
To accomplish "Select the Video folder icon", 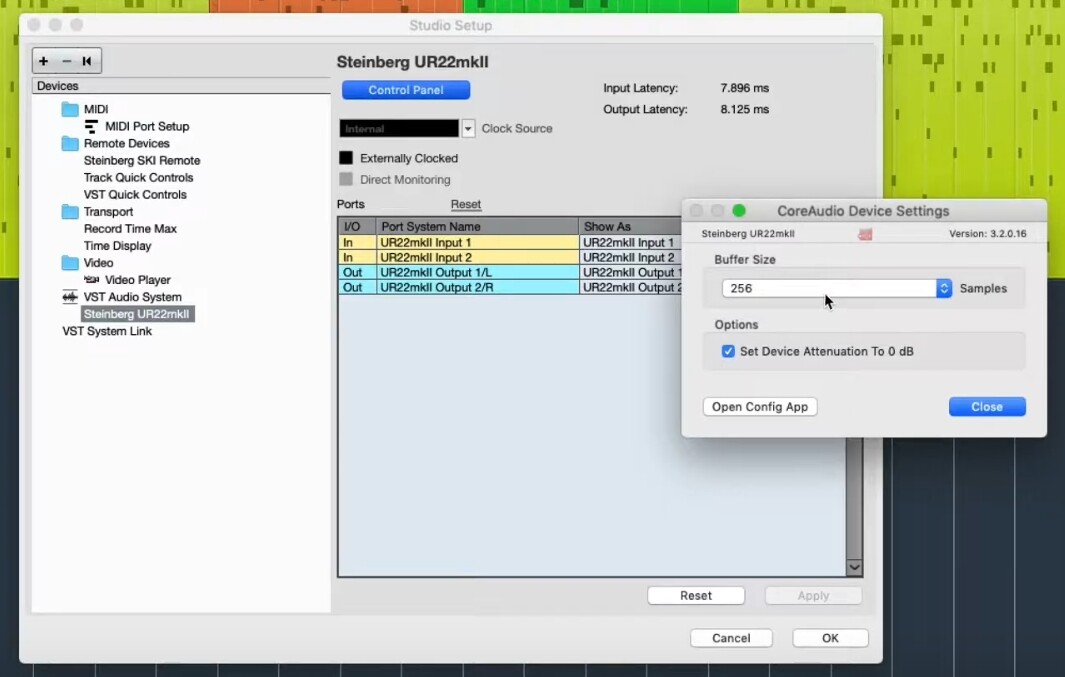I will (70, 263).
